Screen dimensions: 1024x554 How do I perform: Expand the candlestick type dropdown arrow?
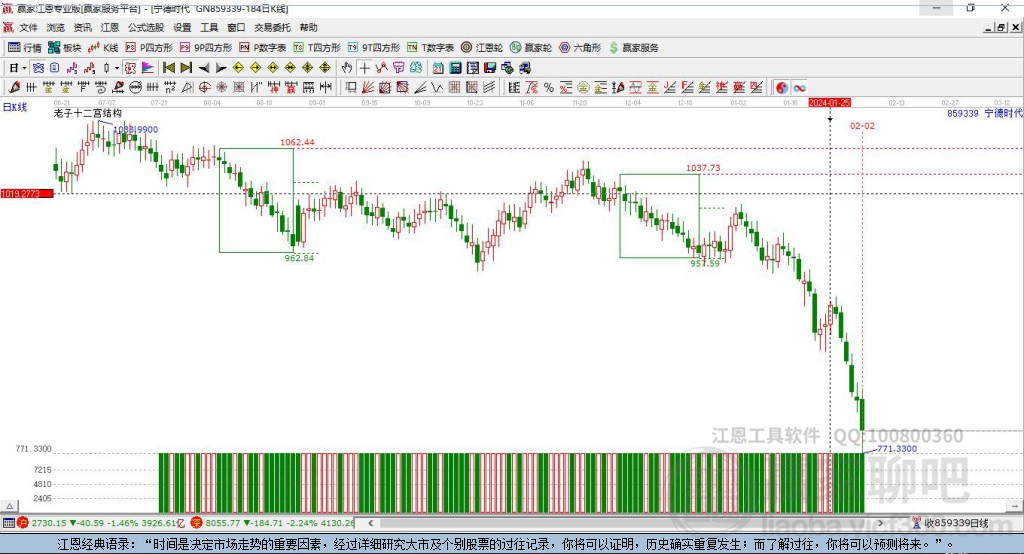tap(117, 67)
